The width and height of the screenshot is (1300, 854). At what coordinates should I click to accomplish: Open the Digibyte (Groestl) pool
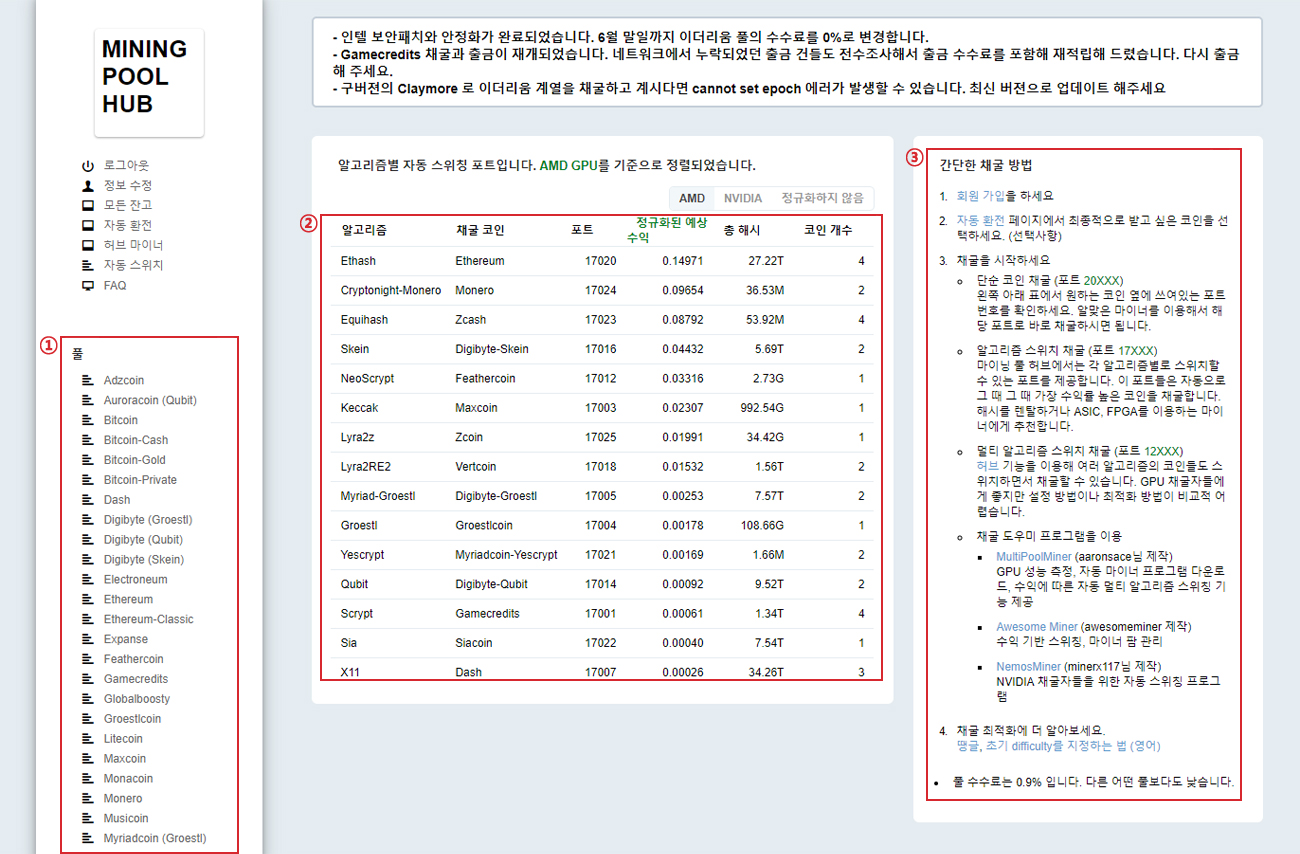[148, 520]
